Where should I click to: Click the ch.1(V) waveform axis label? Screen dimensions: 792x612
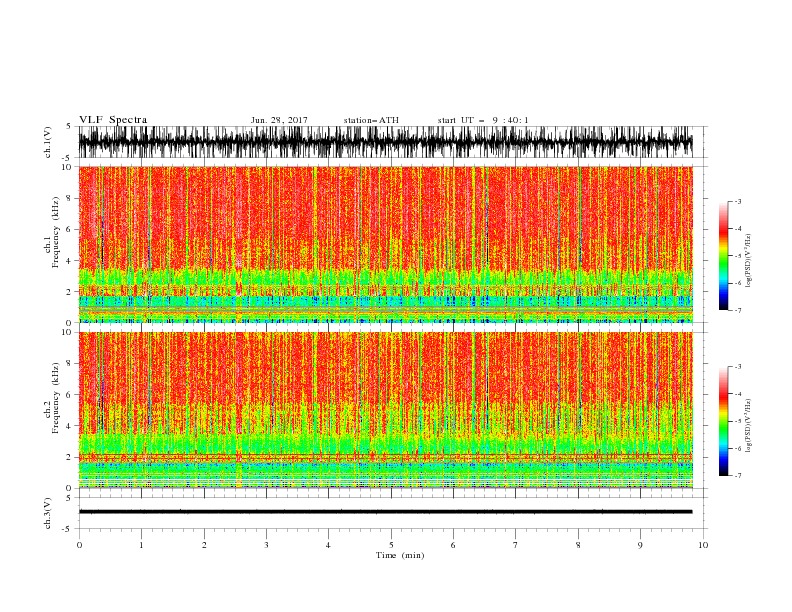(x=48, y=142)
